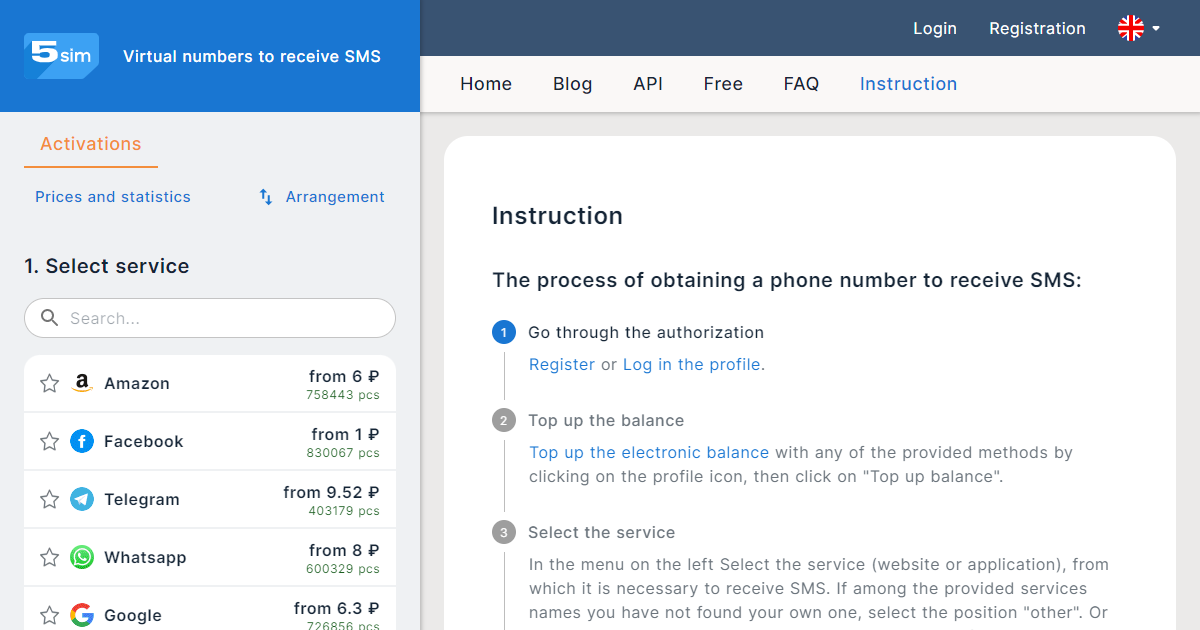Expand the language dropdown arrow
Screen dimensions: 1200x630
(x=1156, y=28)
